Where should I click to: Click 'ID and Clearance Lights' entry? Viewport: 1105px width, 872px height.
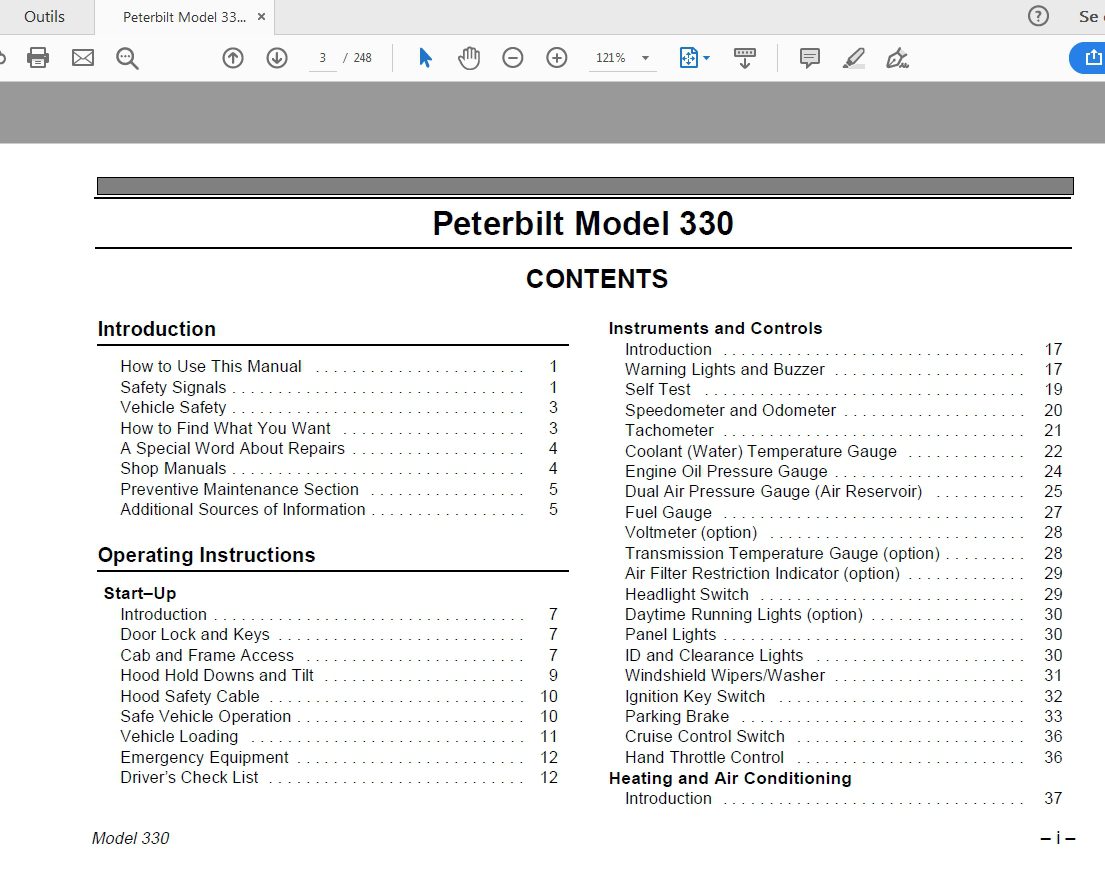click(x=715, y=656)
